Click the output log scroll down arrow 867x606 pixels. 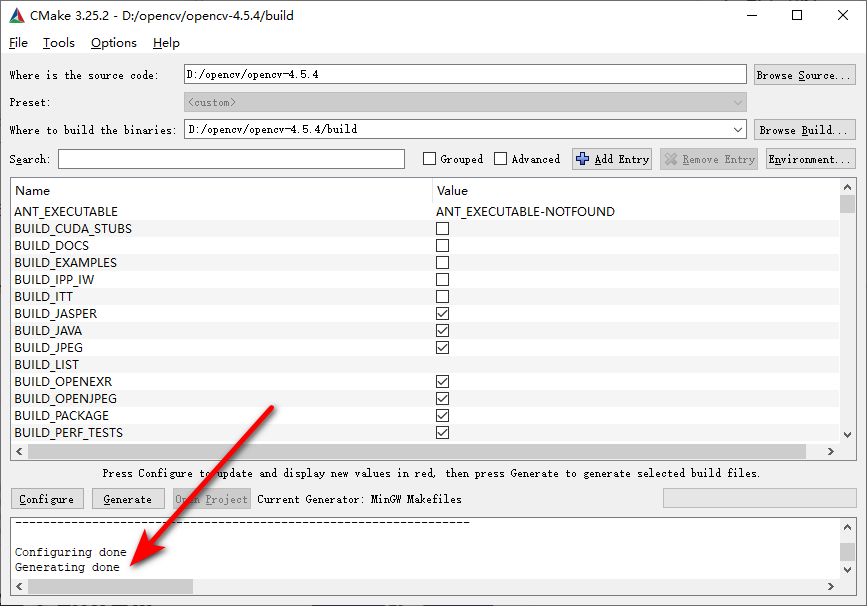click(x=848, y=570)
